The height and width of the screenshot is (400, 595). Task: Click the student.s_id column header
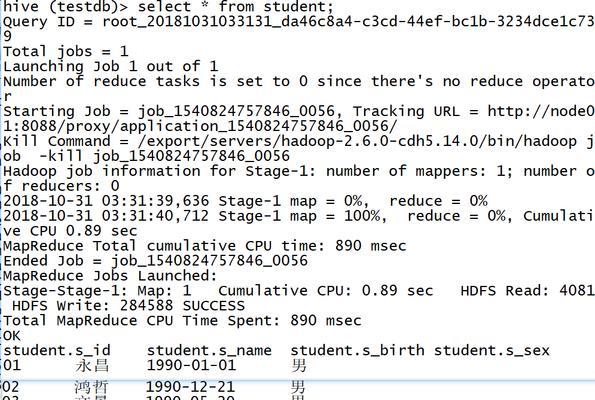click(x=57, y=351)
